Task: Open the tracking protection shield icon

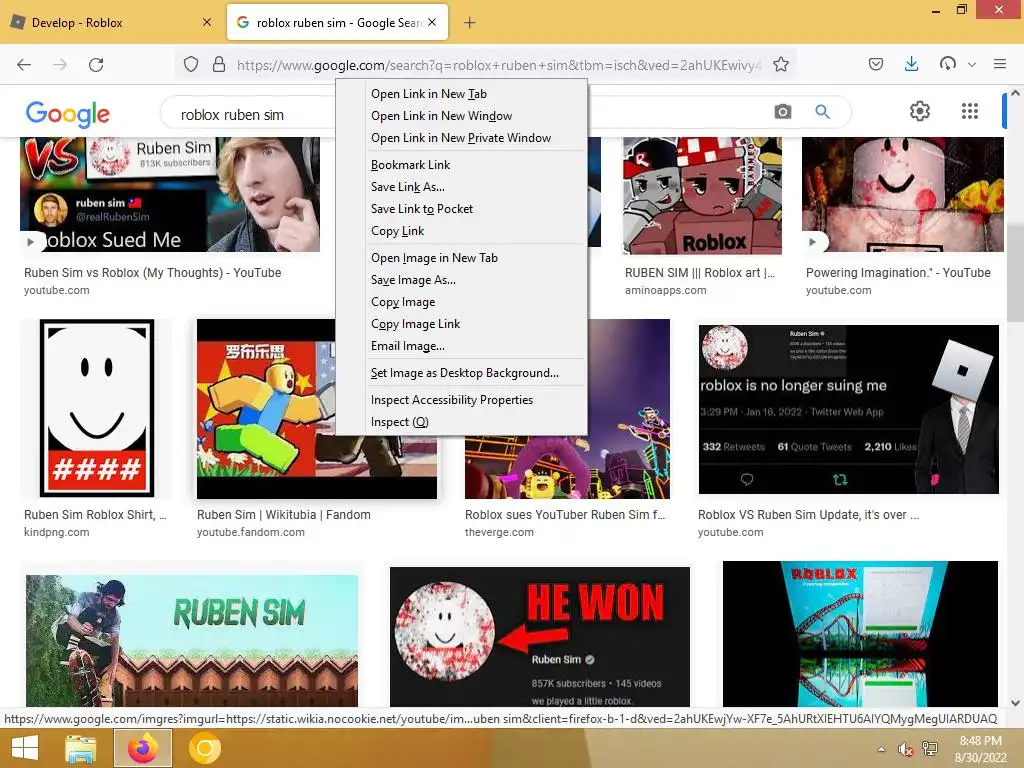Action: pyautogui.click(x=191, y=64)
